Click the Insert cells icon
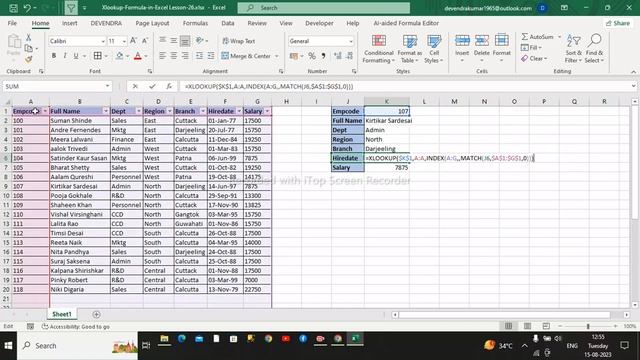Viewport: 640px width, 360px height. click(x=462, y=48)
